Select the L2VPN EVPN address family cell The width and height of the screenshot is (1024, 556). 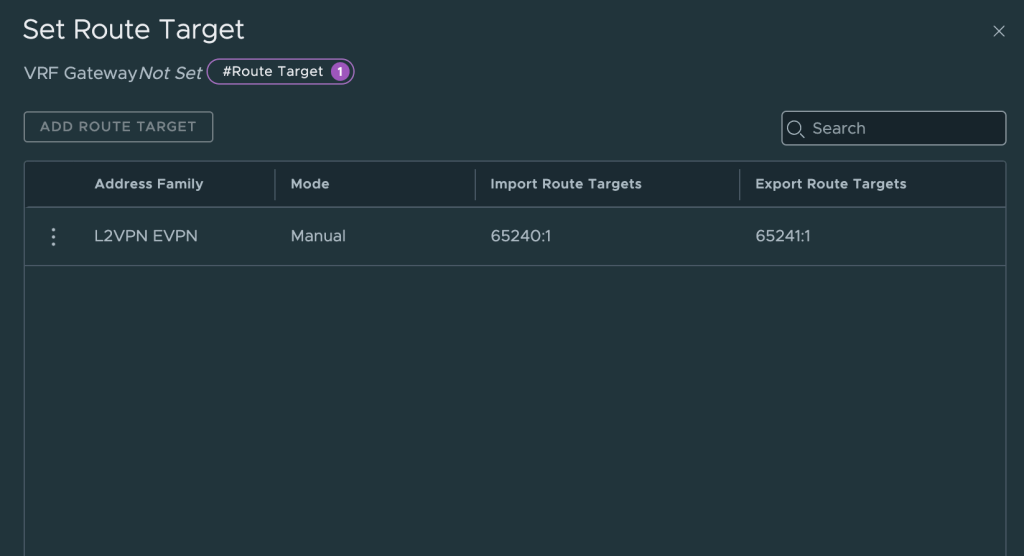[145, 237]
